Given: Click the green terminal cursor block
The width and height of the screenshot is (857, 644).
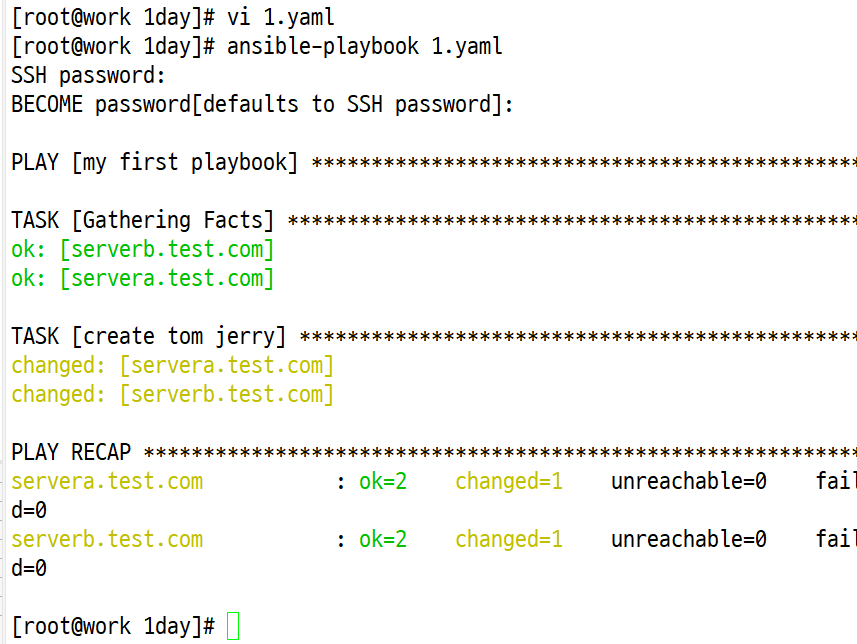Looking at the screenshot, I should (233, 626).
